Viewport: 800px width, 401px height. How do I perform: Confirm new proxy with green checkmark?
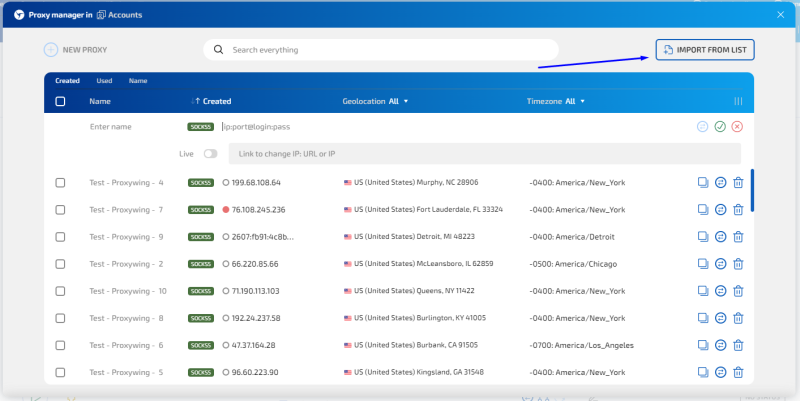(x=720, y=127)
